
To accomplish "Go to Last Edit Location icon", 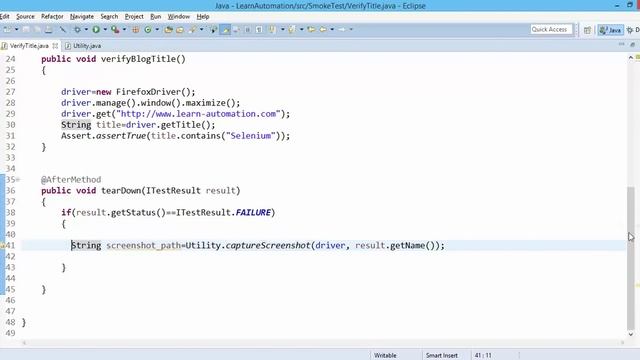I will pos(311,29).
